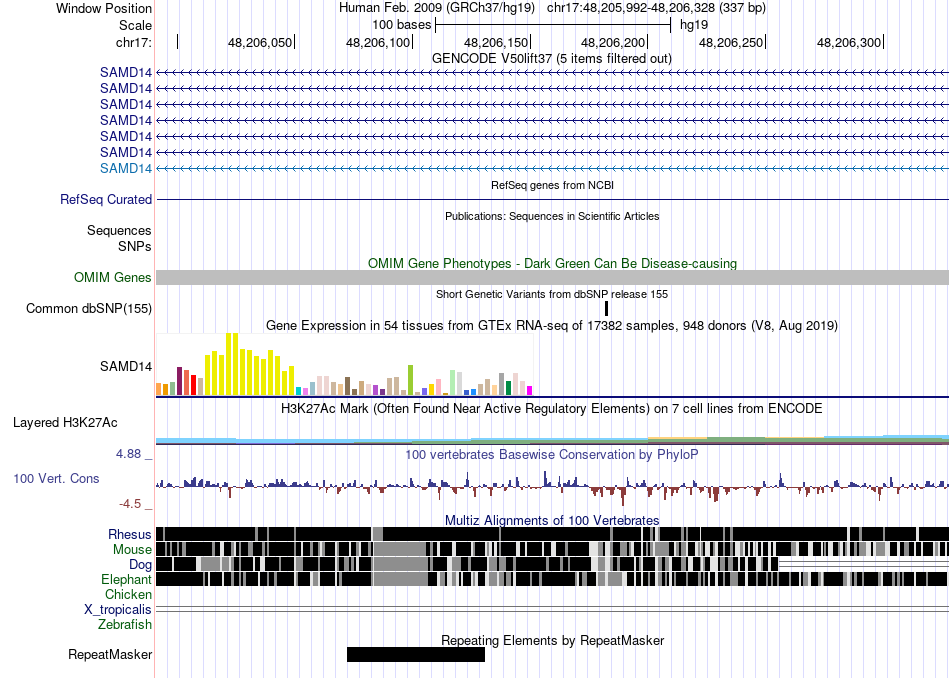The image size is (950, 678).
Task: Click the chr17: ruler label
Action: 133,42
